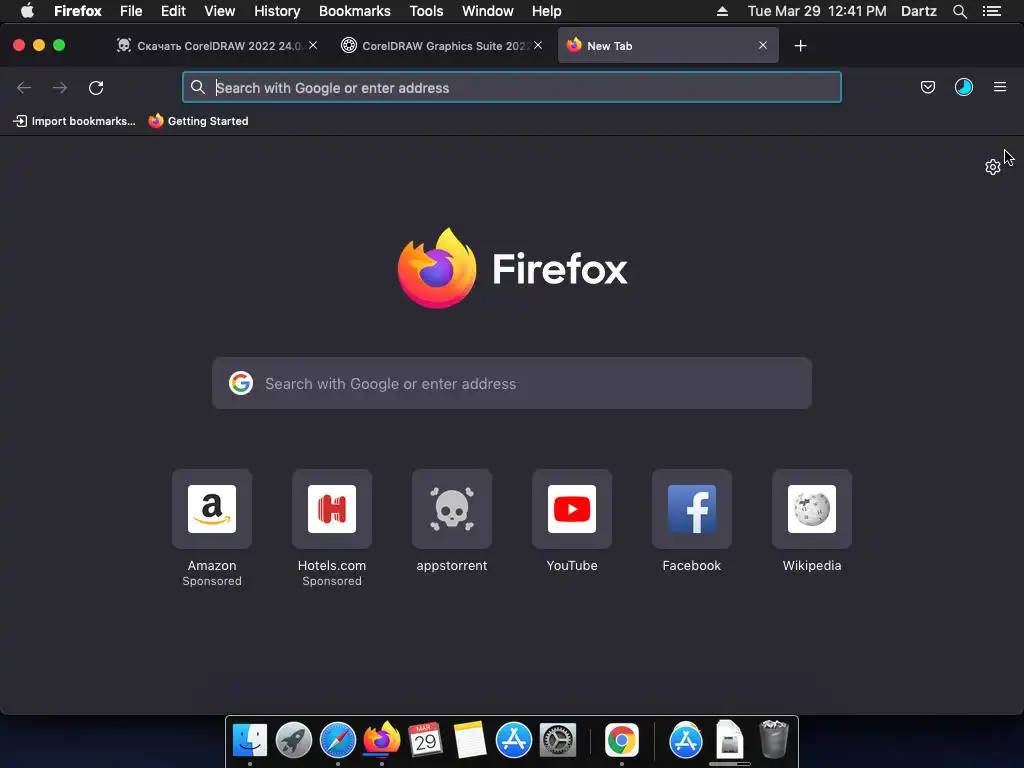Close the CorelDRAW Graphics Suite tab
Image resolution: width=1024 pixels, height=768 pixels.
pos(538,45)
